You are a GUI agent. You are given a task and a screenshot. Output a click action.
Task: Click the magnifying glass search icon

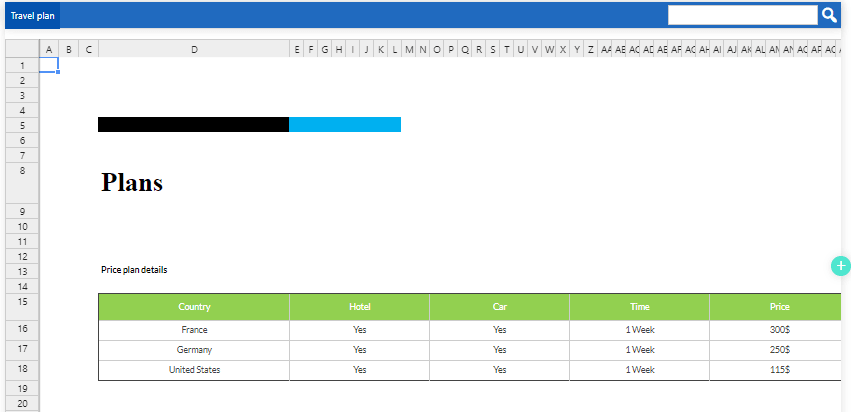pos(829,14)
